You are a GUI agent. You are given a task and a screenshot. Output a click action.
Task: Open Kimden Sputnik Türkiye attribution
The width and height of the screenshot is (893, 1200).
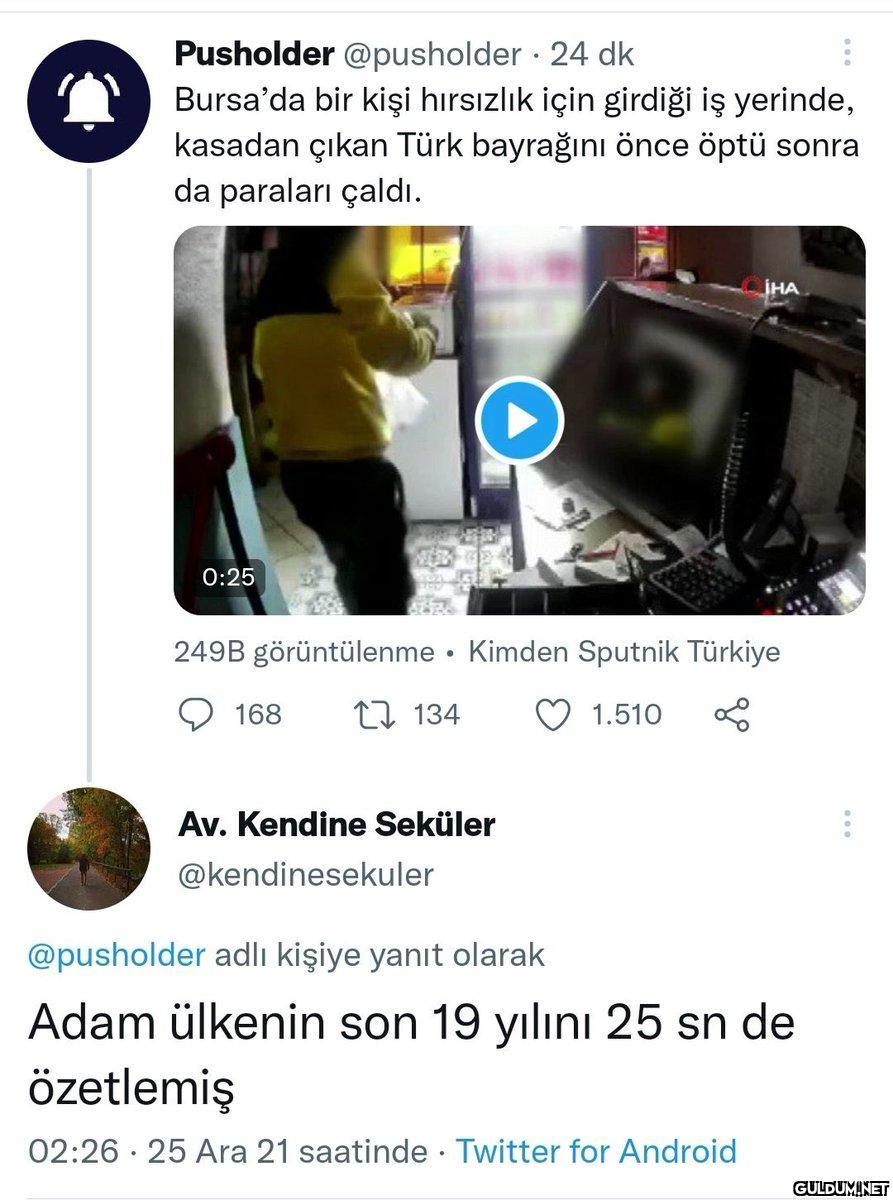tap(625, 653)
